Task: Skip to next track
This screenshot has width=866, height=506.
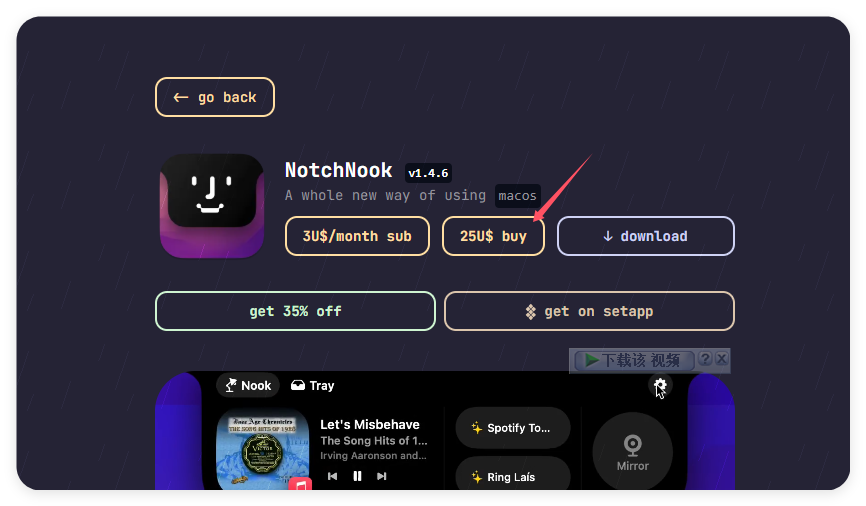Action: pos(382,476)
